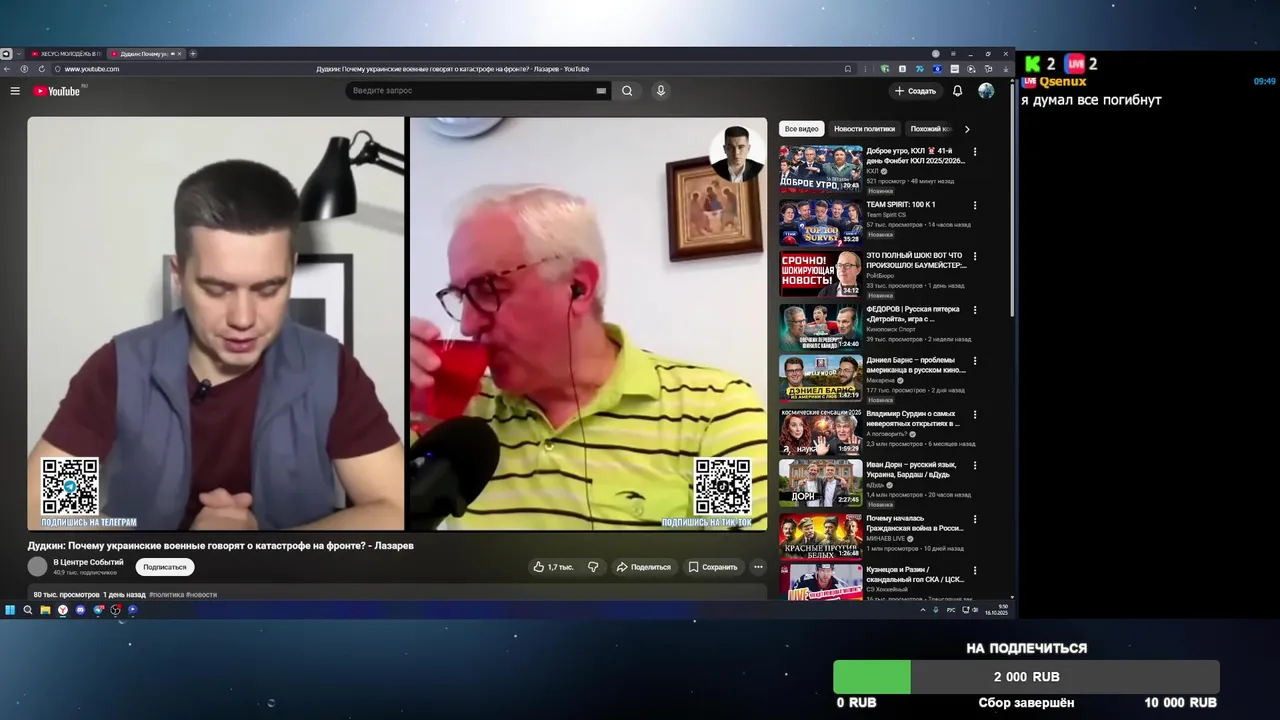Image resolution: width=1280 pixels, height=720 pixels.
Task: Switch the РУС keyboard language indicator
Action: 952,610
